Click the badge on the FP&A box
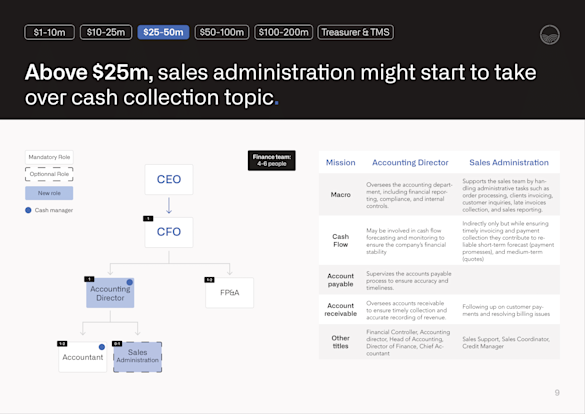 click(209, 280)
